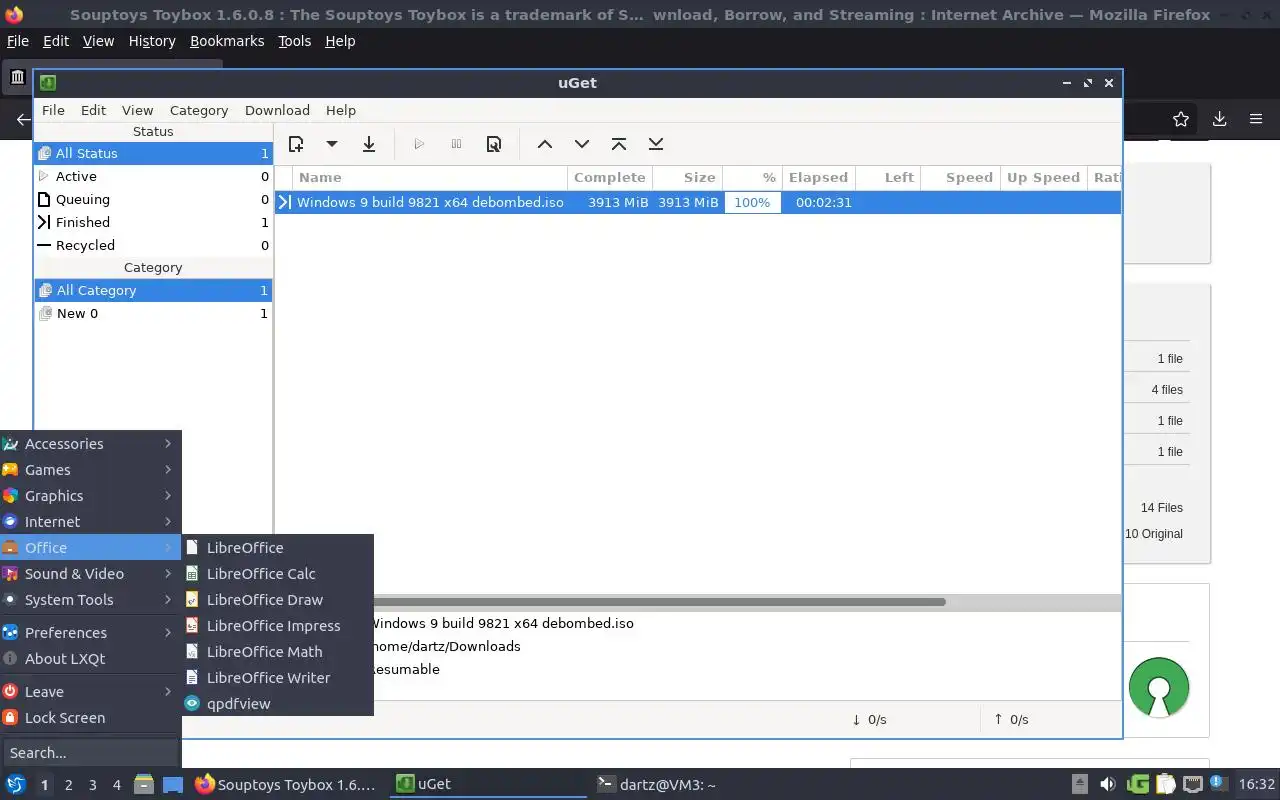The height and width of the screenshot is (800, 1280).
Task: Expand System Tools submenu
Action: [x=90, y=600]
